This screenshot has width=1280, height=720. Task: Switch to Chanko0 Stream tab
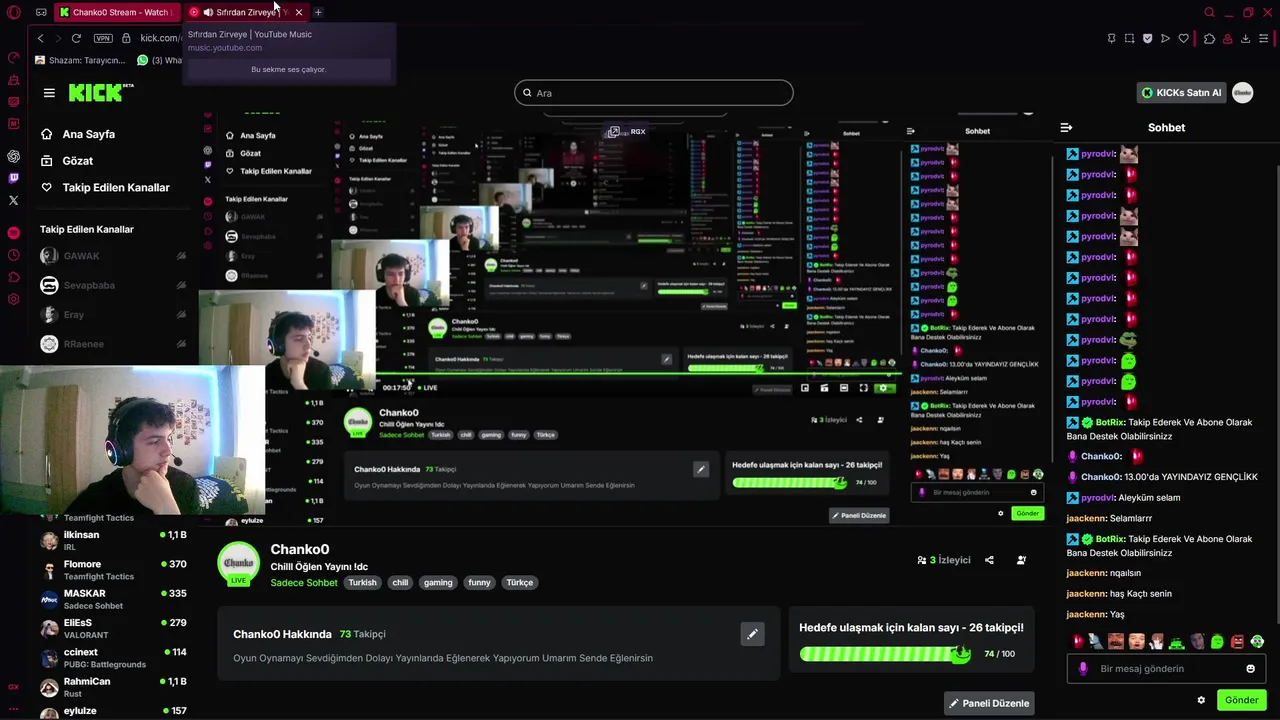click(115, 12)
